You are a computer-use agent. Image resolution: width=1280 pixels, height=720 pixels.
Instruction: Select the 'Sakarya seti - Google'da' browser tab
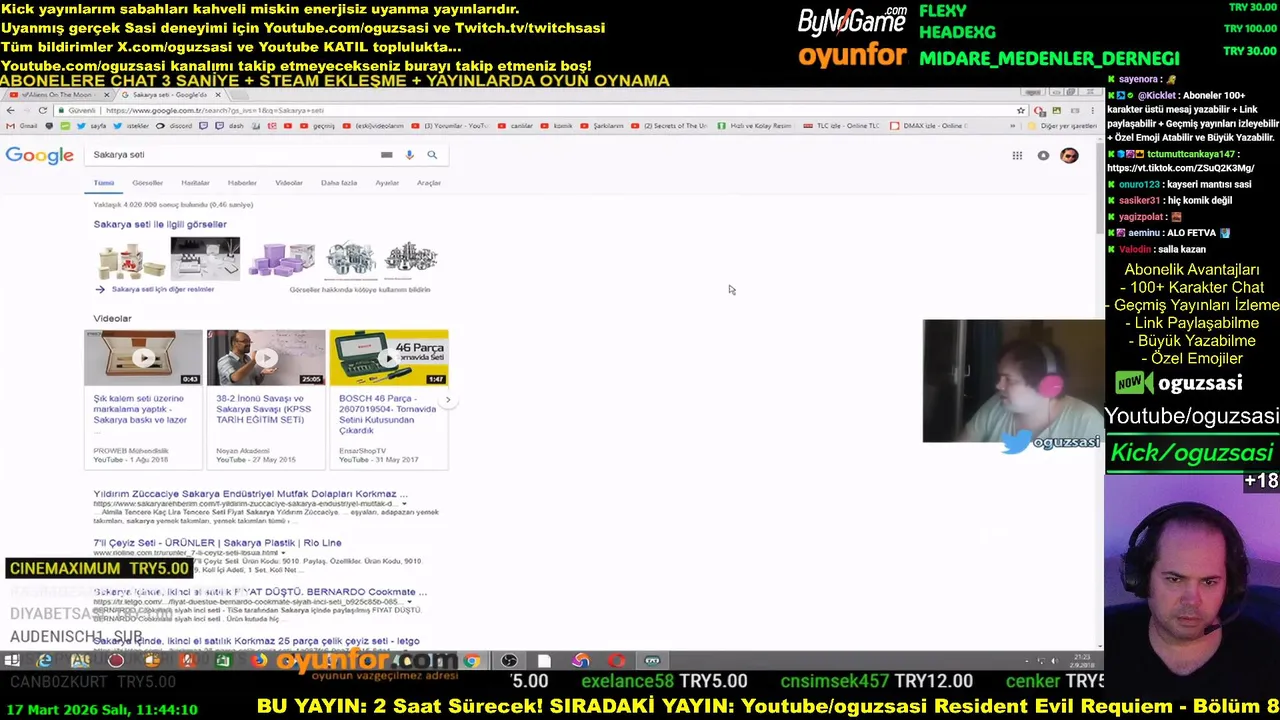pos(170,95)
